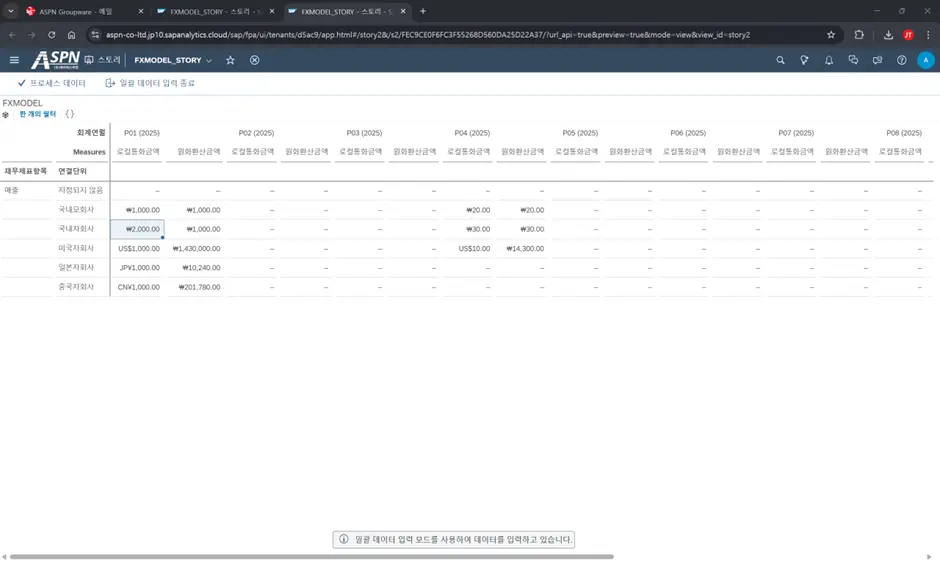Click 일괄 데이터 입력 종료 button
This screenshot has height=561, width=940.
pyautogui.click(x=151, y=83)
